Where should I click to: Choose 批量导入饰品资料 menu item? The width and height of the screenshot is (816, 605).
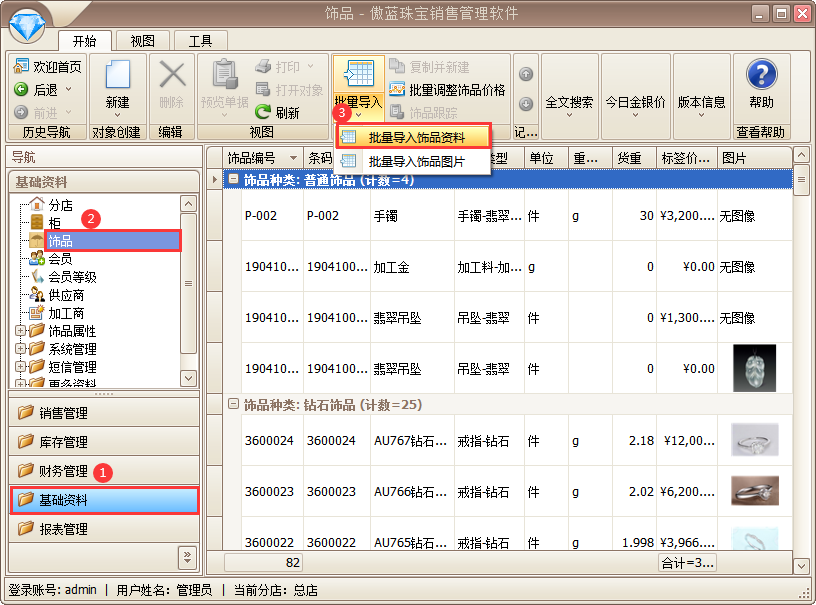click(414, 137)
